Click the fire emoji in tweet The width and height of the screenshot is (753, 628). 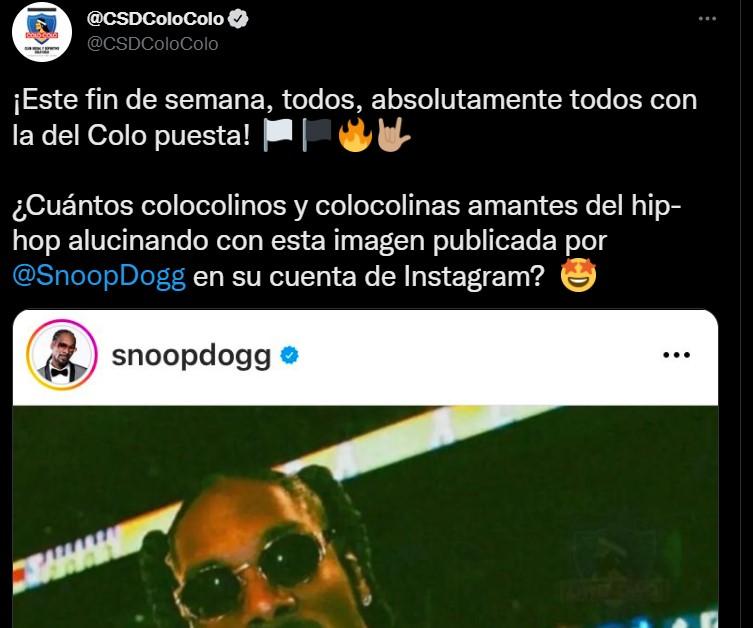pos(355,135)
